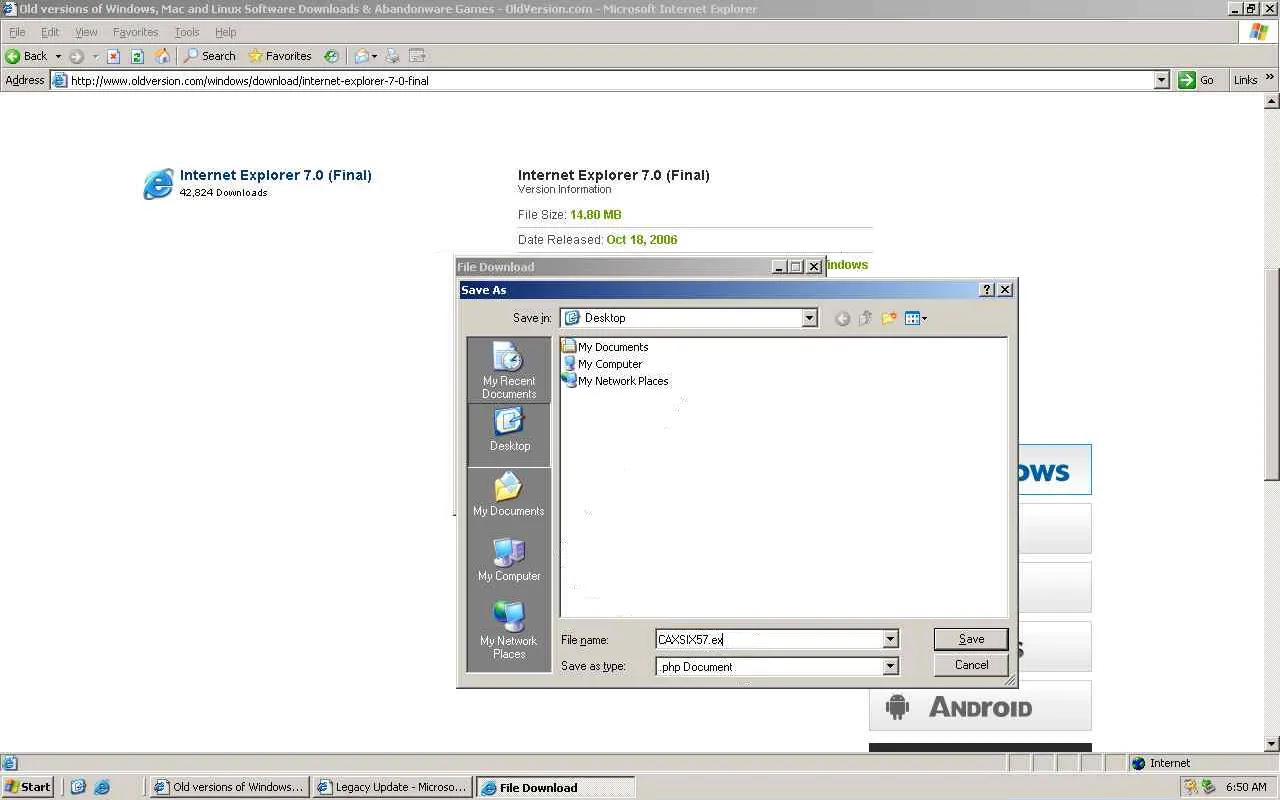Image resolution: width=1280 pixels, height=800 pixels.
Task: Open the View menu
Action: [x=86, y=32]
